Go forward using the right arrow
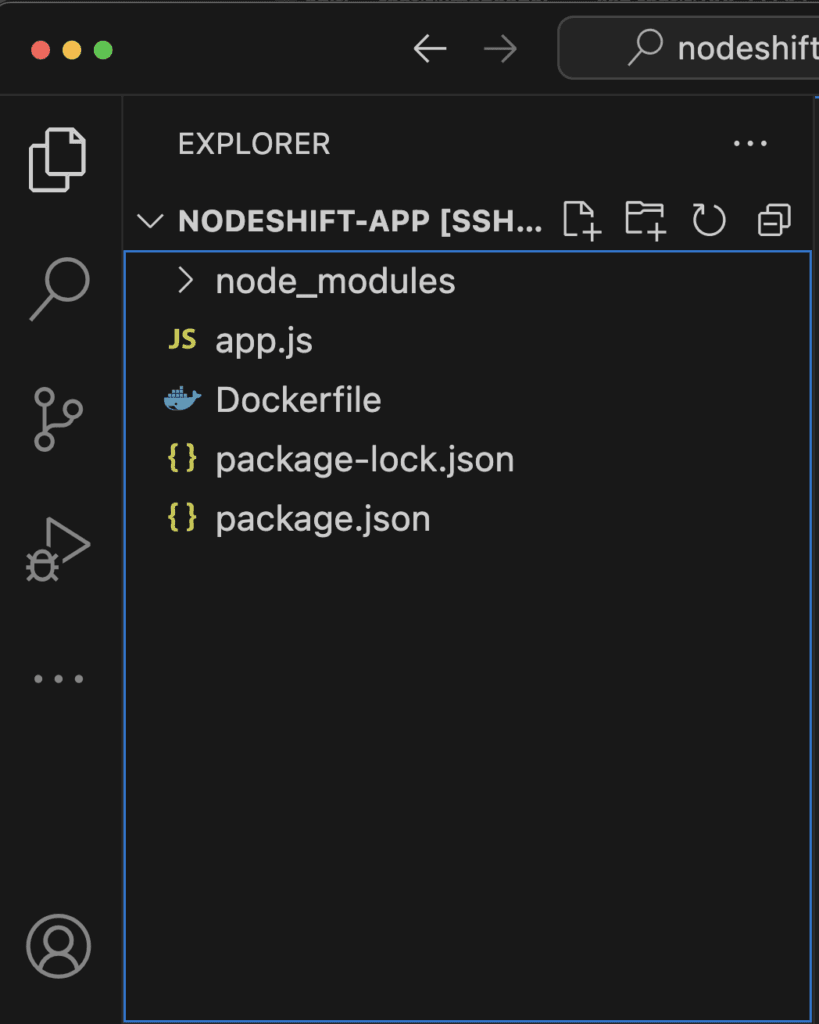 [x=501, y=49]
